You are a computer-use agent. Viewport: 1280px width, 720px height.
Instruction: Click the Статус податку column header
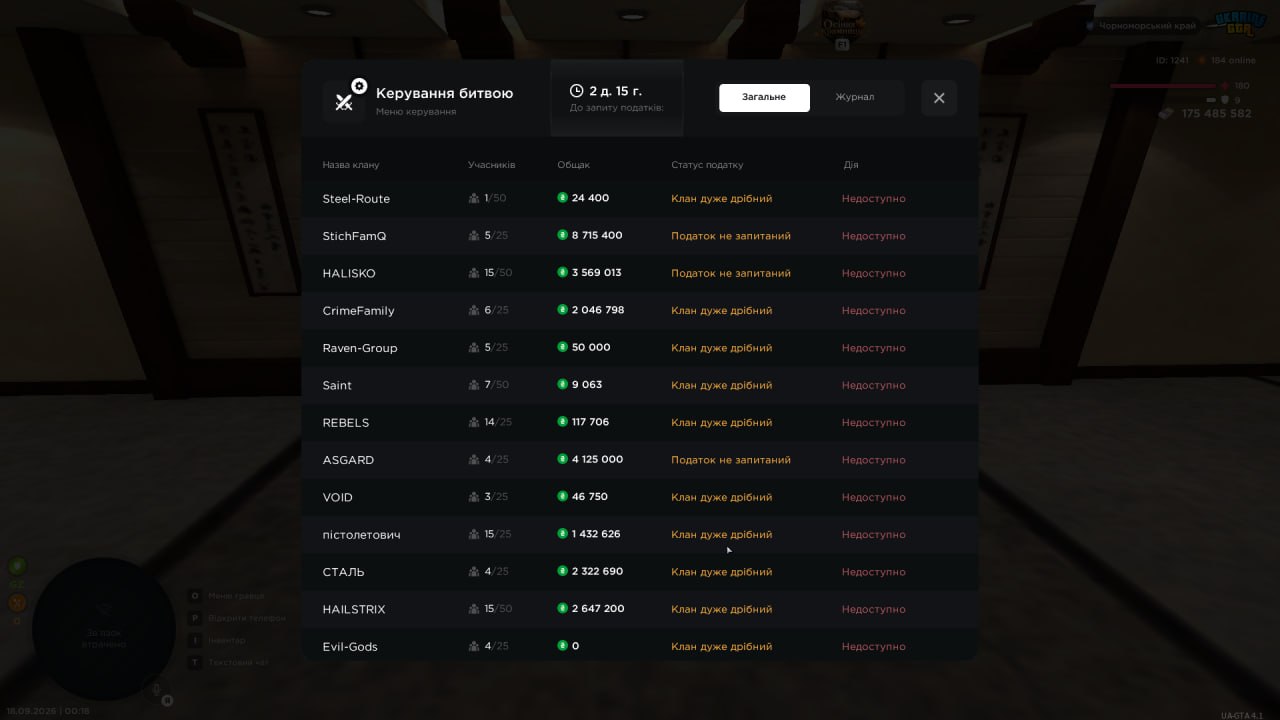point(707,165)
